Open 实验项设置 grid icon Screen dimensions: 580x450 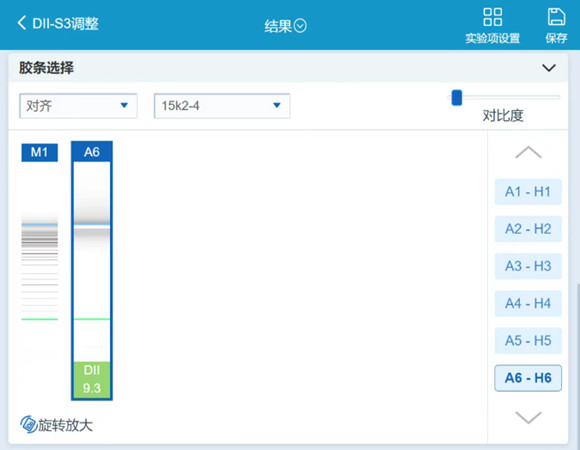point(492,17)
